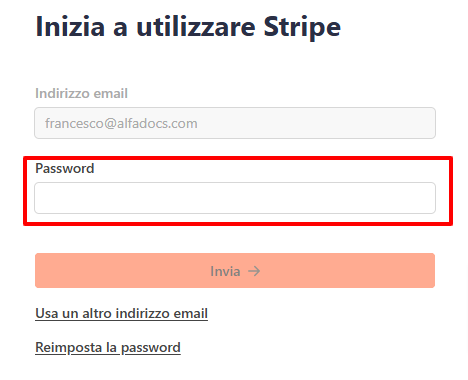The height and width of the screenshot is (380, 468).
Task: Select the 'Inizia a utilizzare Stripe' heading
Action: click(188, 27)
